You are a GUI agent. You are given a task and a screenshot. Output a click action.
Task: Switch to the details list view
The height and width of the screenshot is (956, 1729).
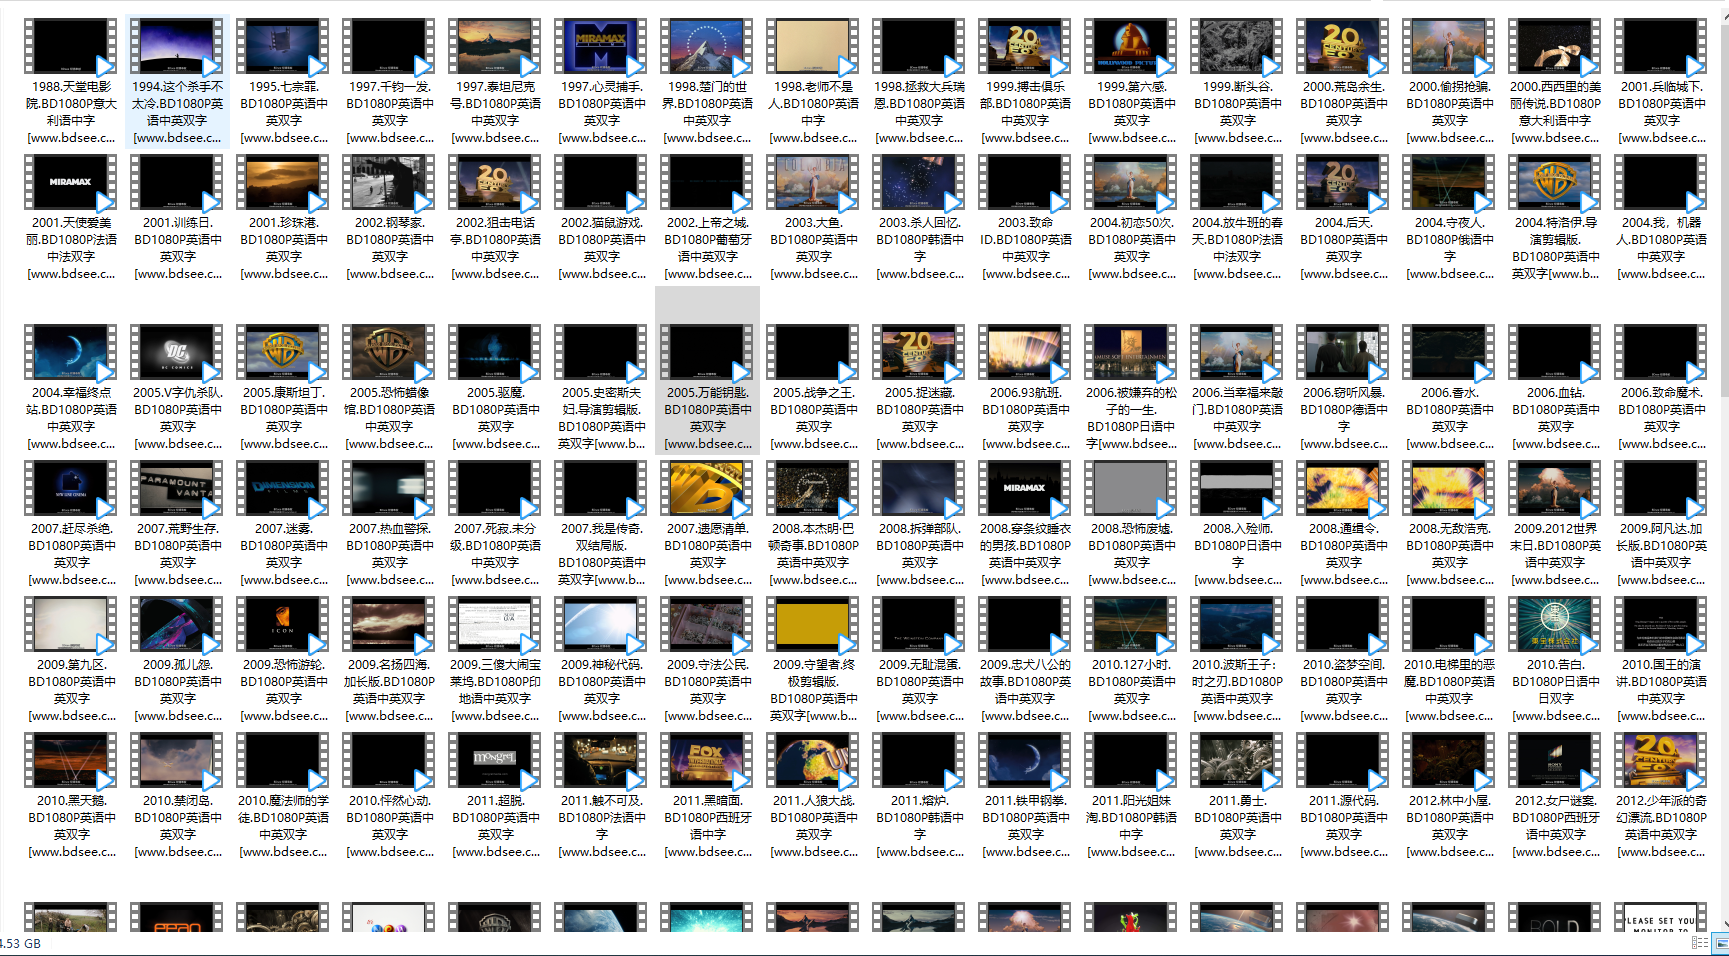click(x=1699, y=943)
